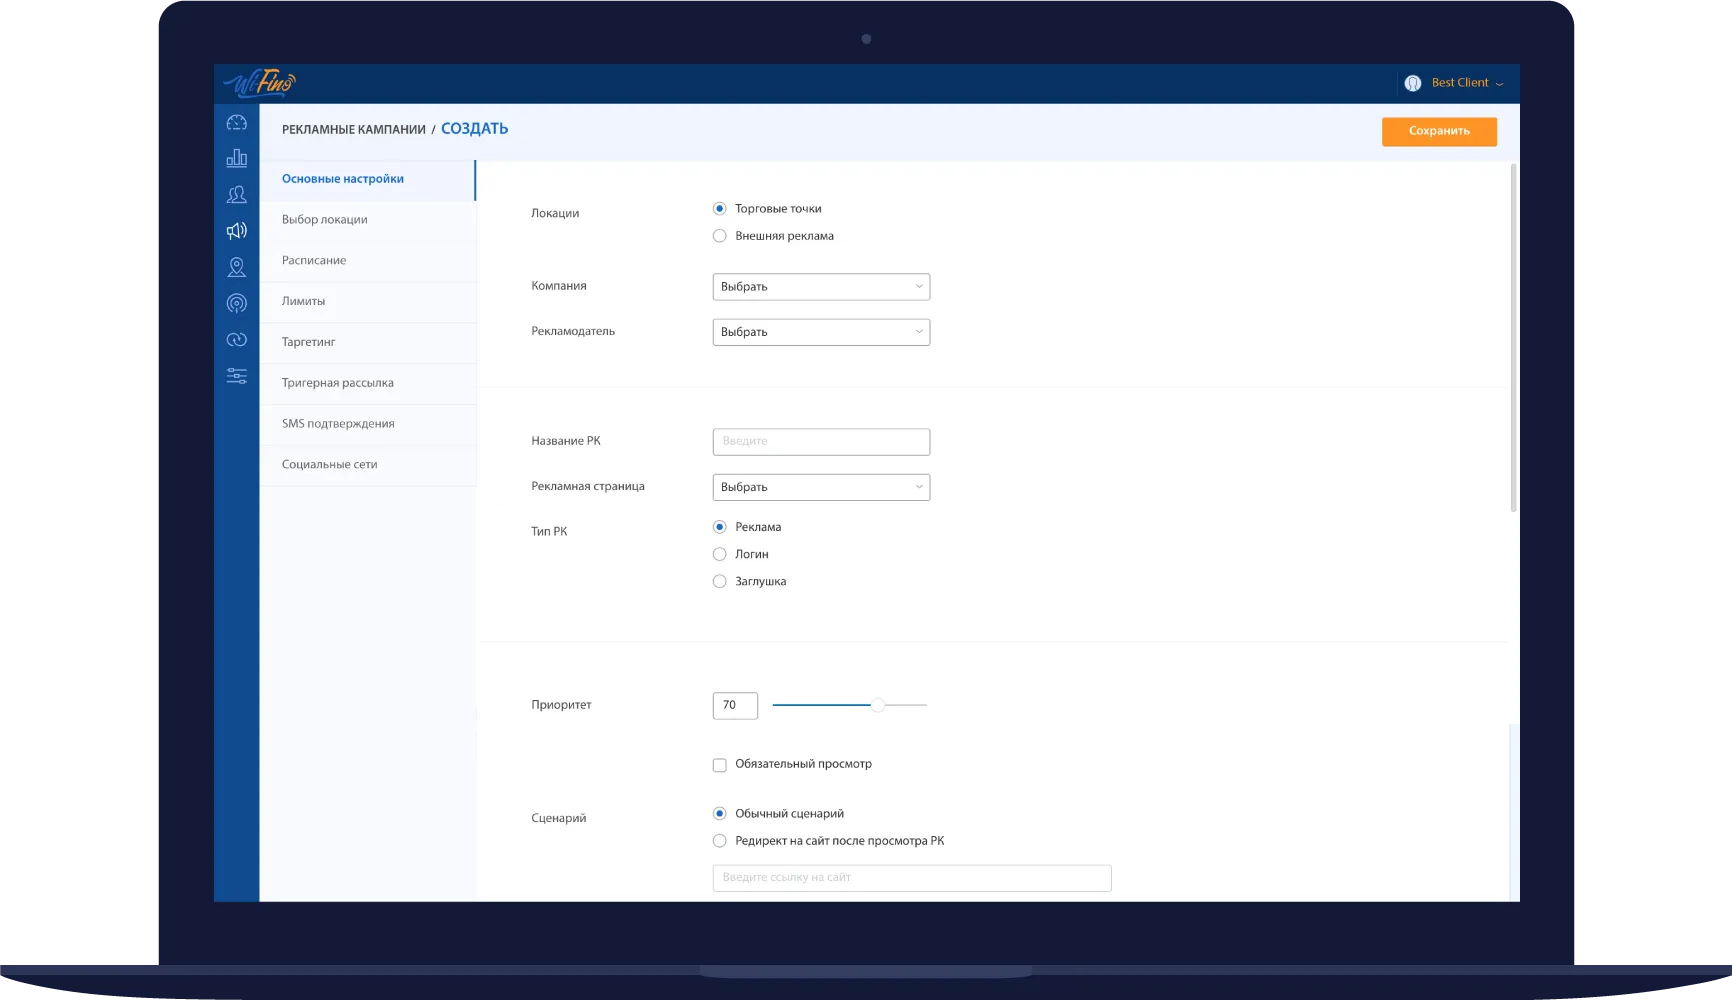Image resolution: width=1732 pixels, height=1000 pixels.
Task: Click the Приоритет slider handle
Action: [x=877, y=705]
